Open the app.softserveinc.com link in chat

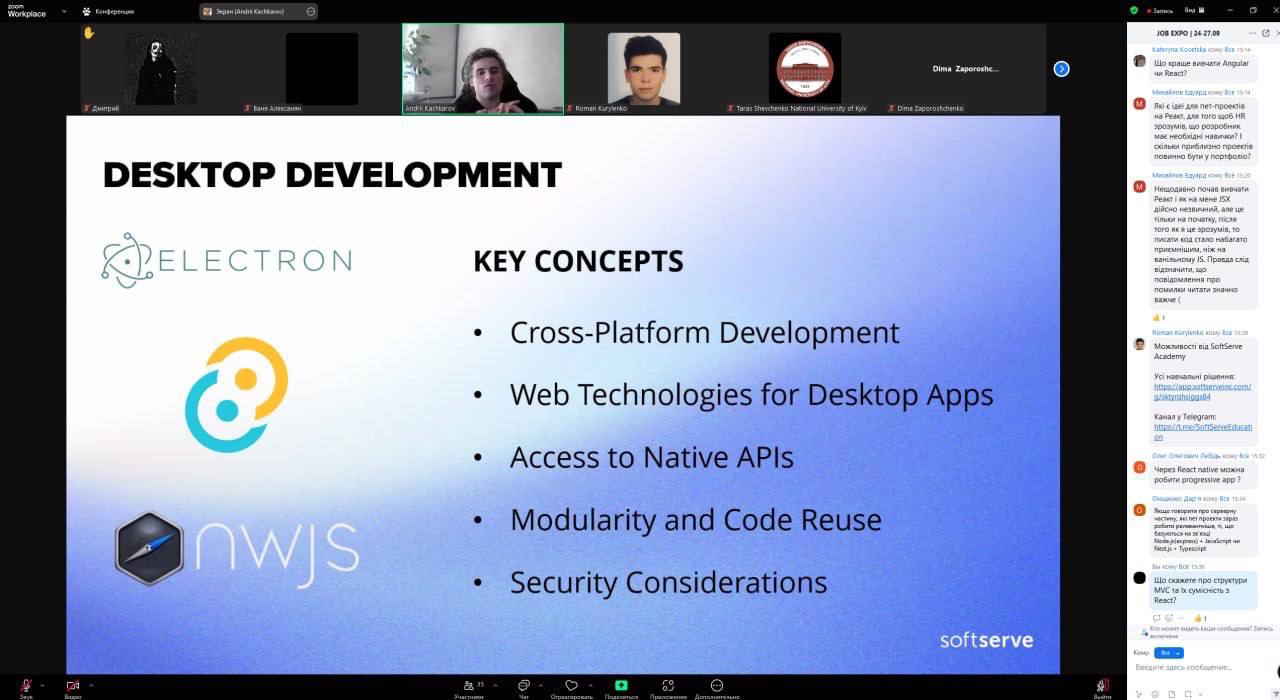1202,391
